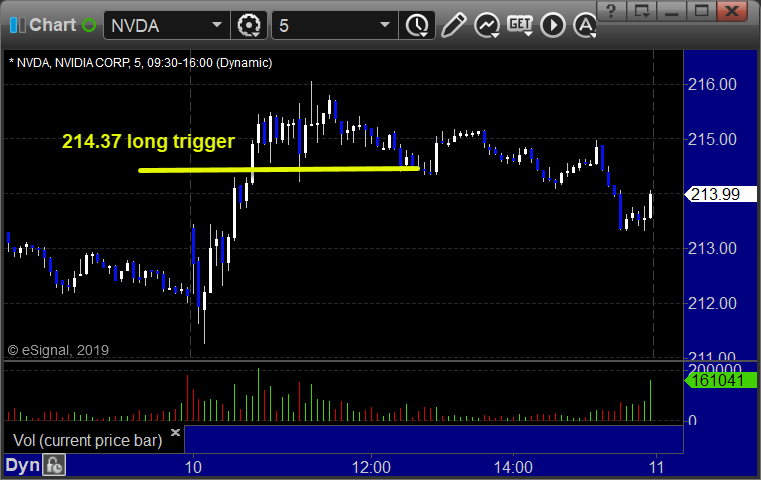The width and height of the screenshot is (761, 480).
Task: Close the Vol study pane with x
Action: tap(175, 432)
